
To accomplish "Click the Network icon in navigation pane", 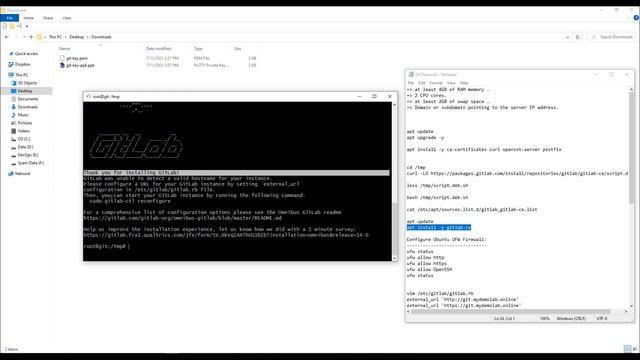I will coord(11,174).
